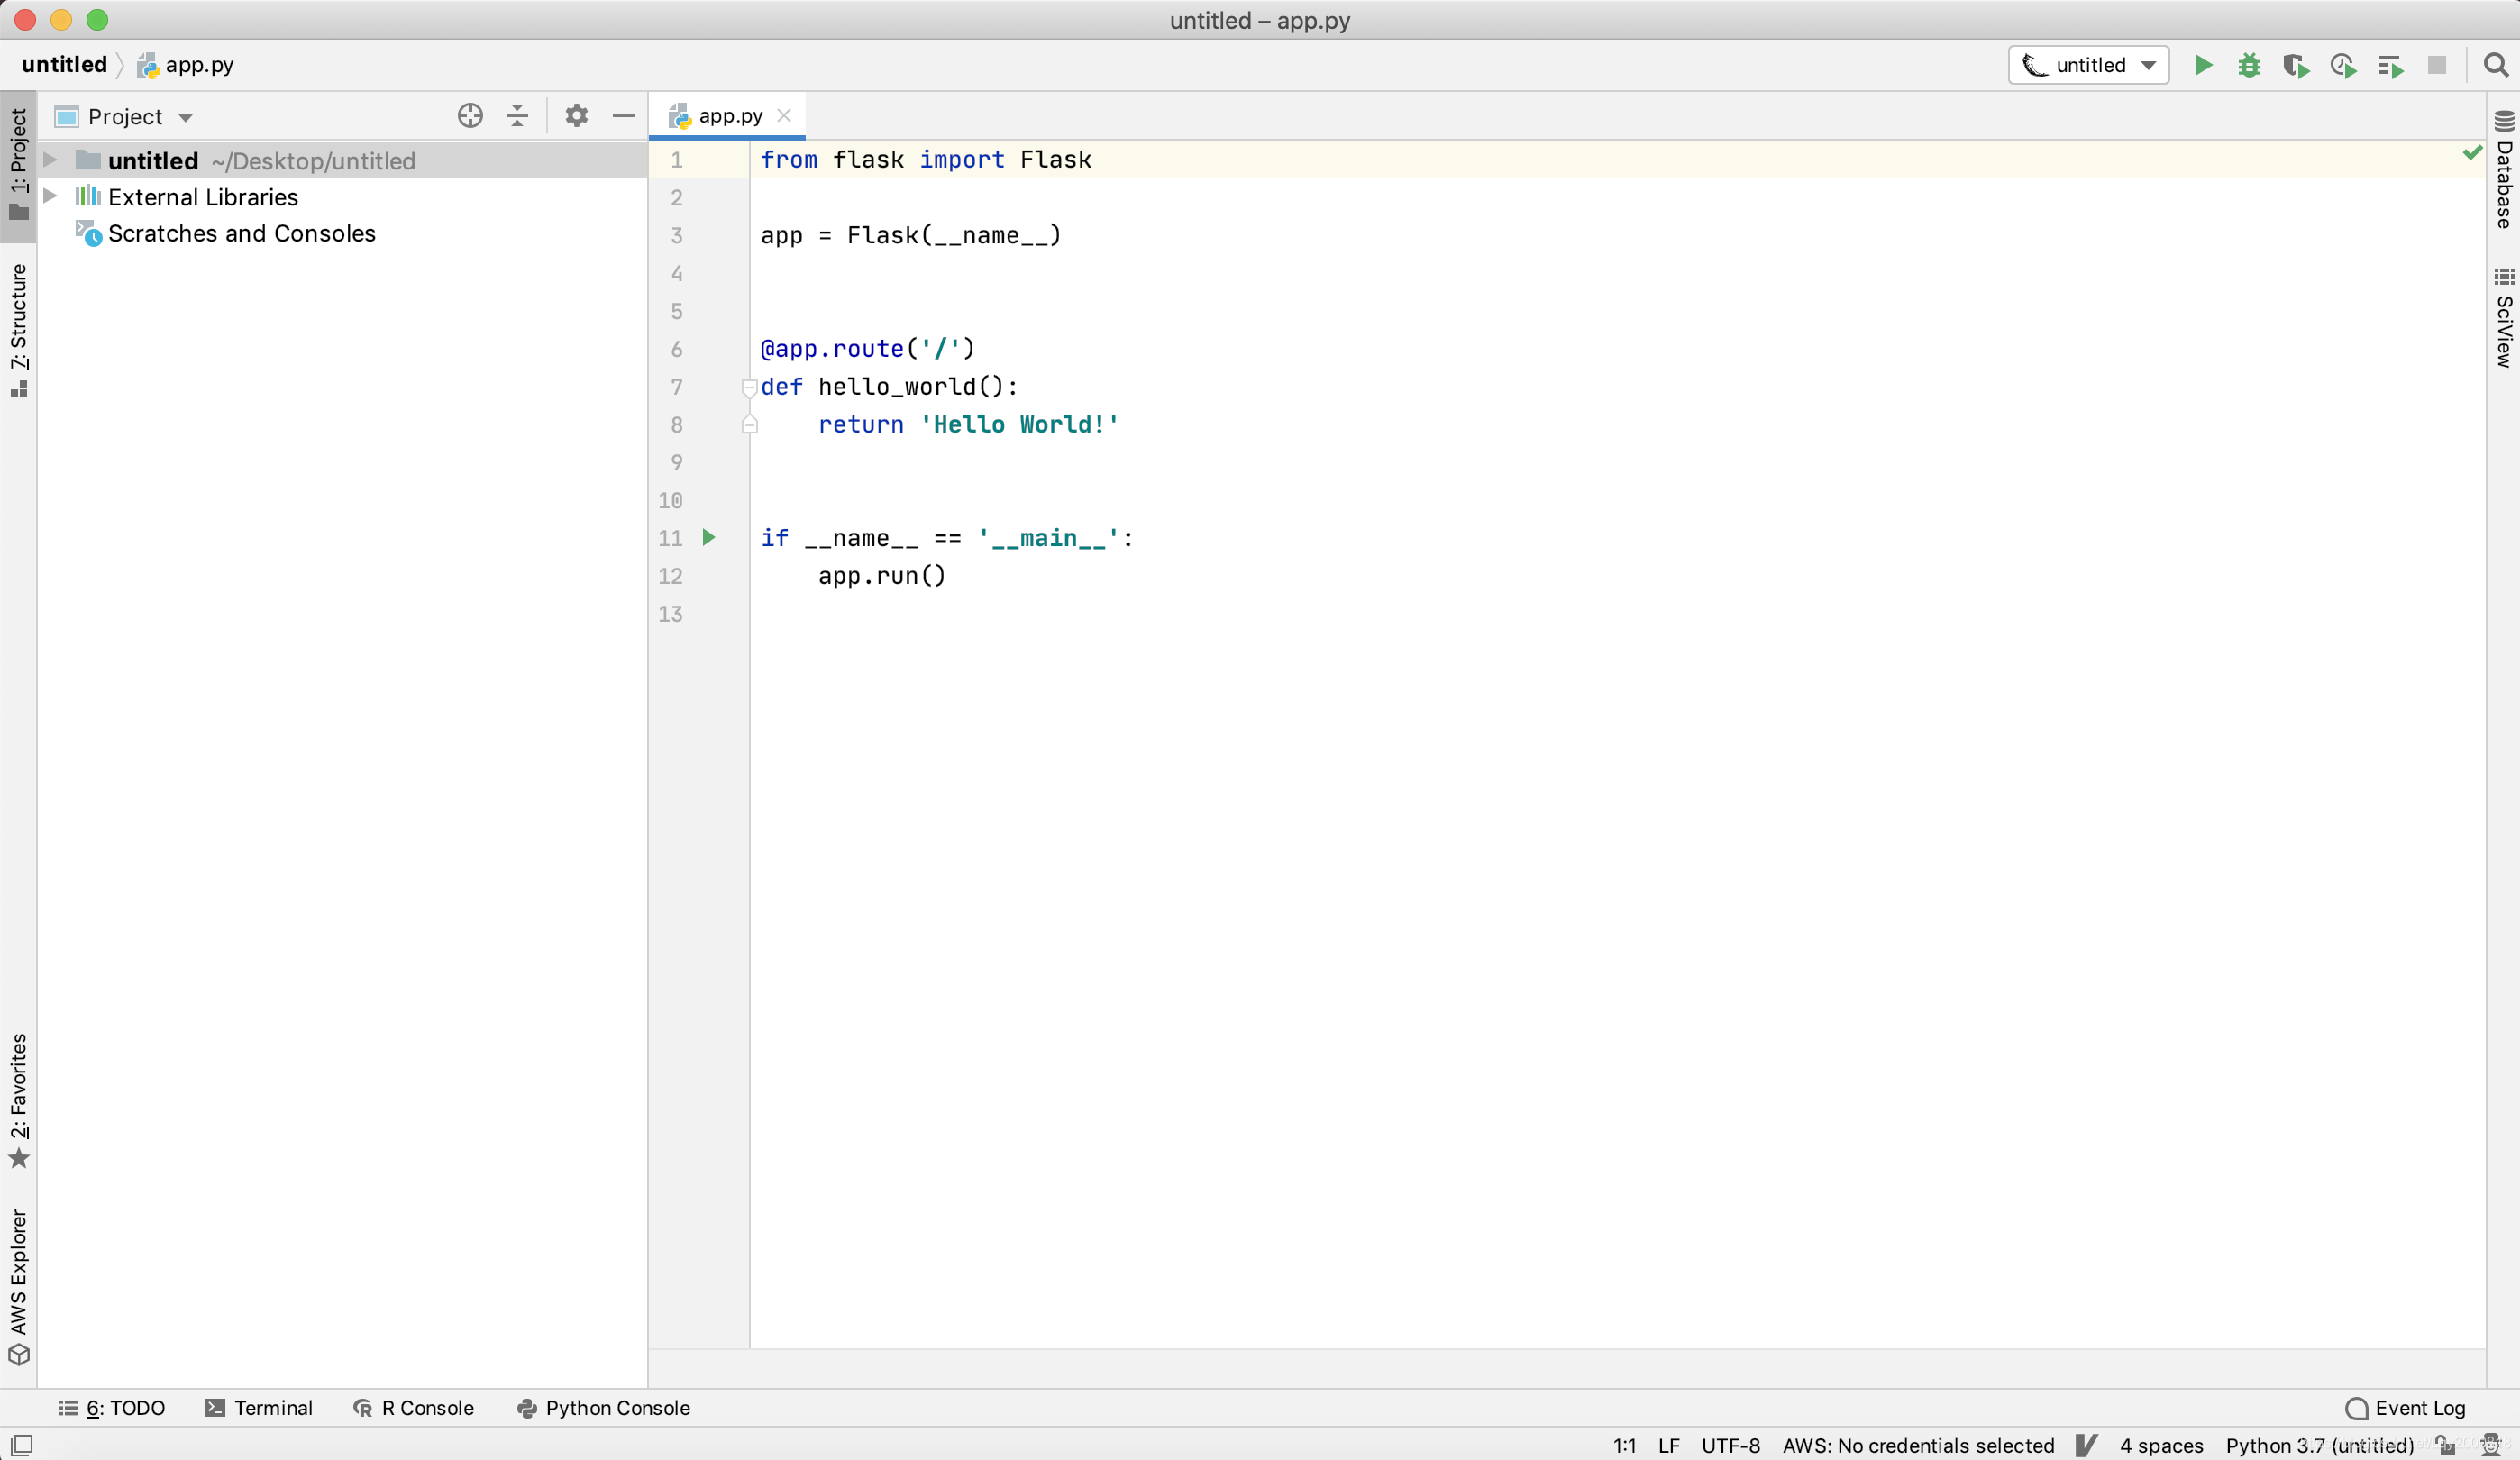Screen dimensions: 2520x1460
Task: Click the 1:1 cursor position indicator
Action: pos(1624,1445)
